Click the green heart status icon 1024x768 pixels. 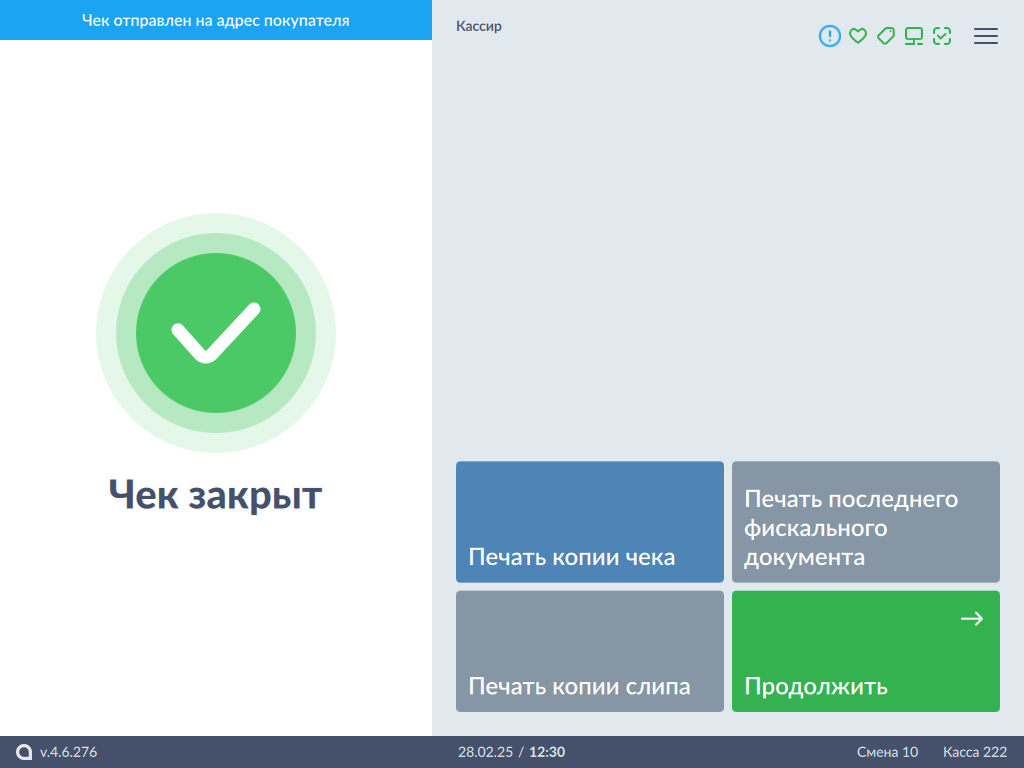point(857,36)
